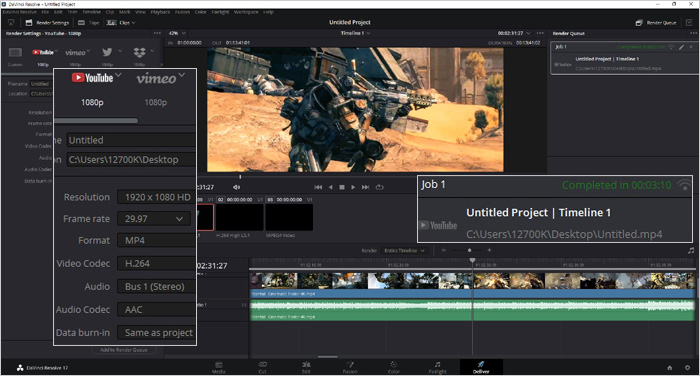This screenshot has width=700, height=376.
Task: Open the Edit menu in the menu bar
Action: coord(58,12)
